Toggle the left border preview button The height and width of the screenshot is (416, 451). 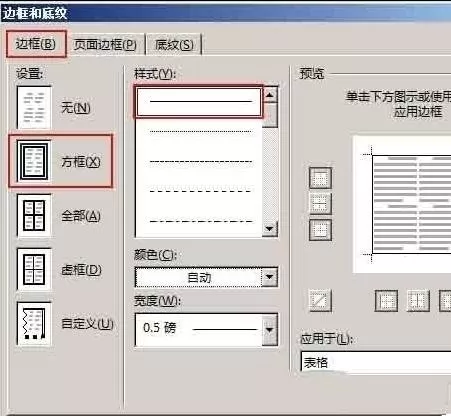pyautogui.click(x=386, y=301)
